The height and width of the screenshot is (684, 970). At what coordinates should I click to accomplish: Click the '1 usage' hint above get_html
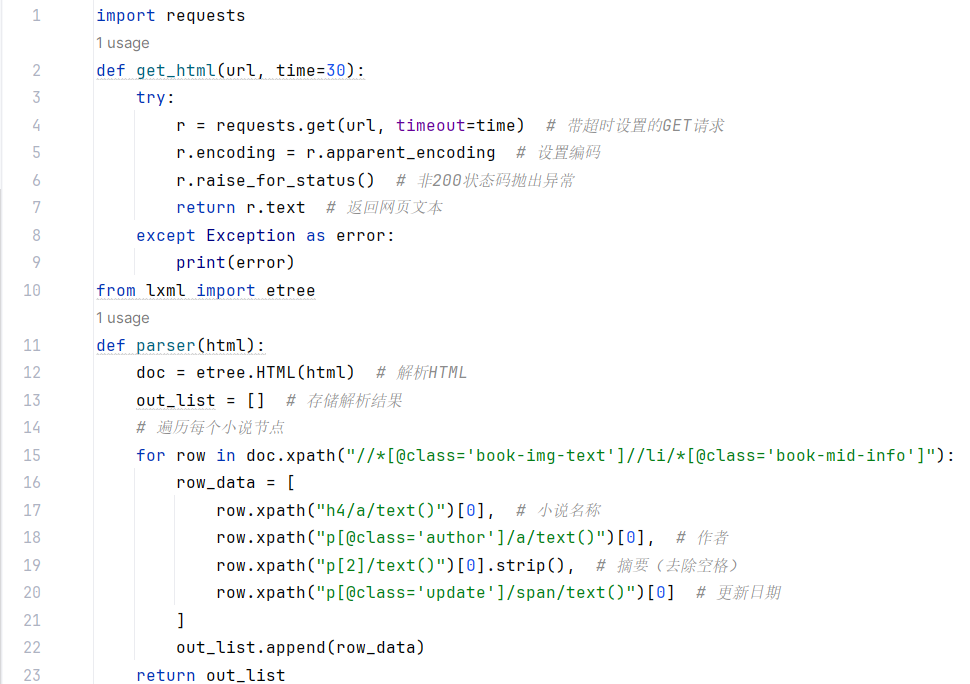(122, 43)
